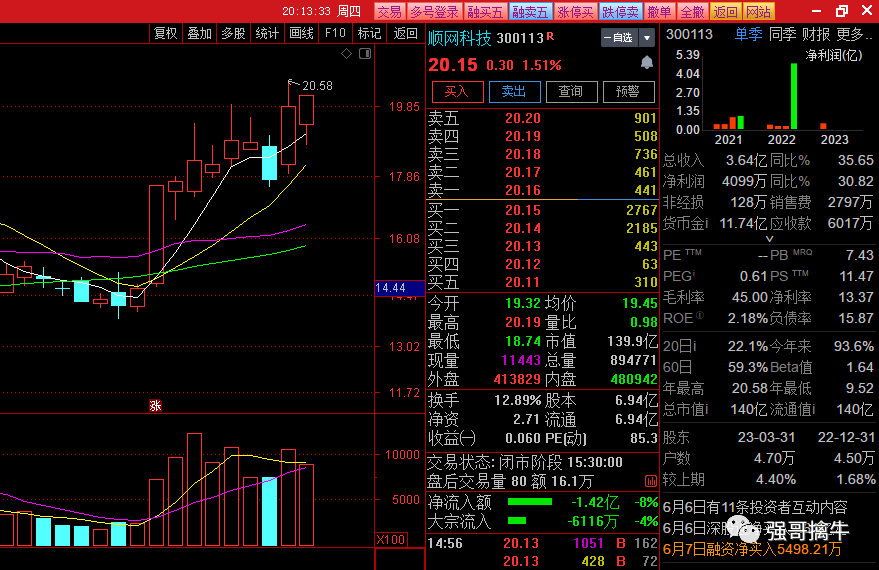Click the 涨 marker below the candlestick chart
The image size is (879, 570).
click(155, 405)
